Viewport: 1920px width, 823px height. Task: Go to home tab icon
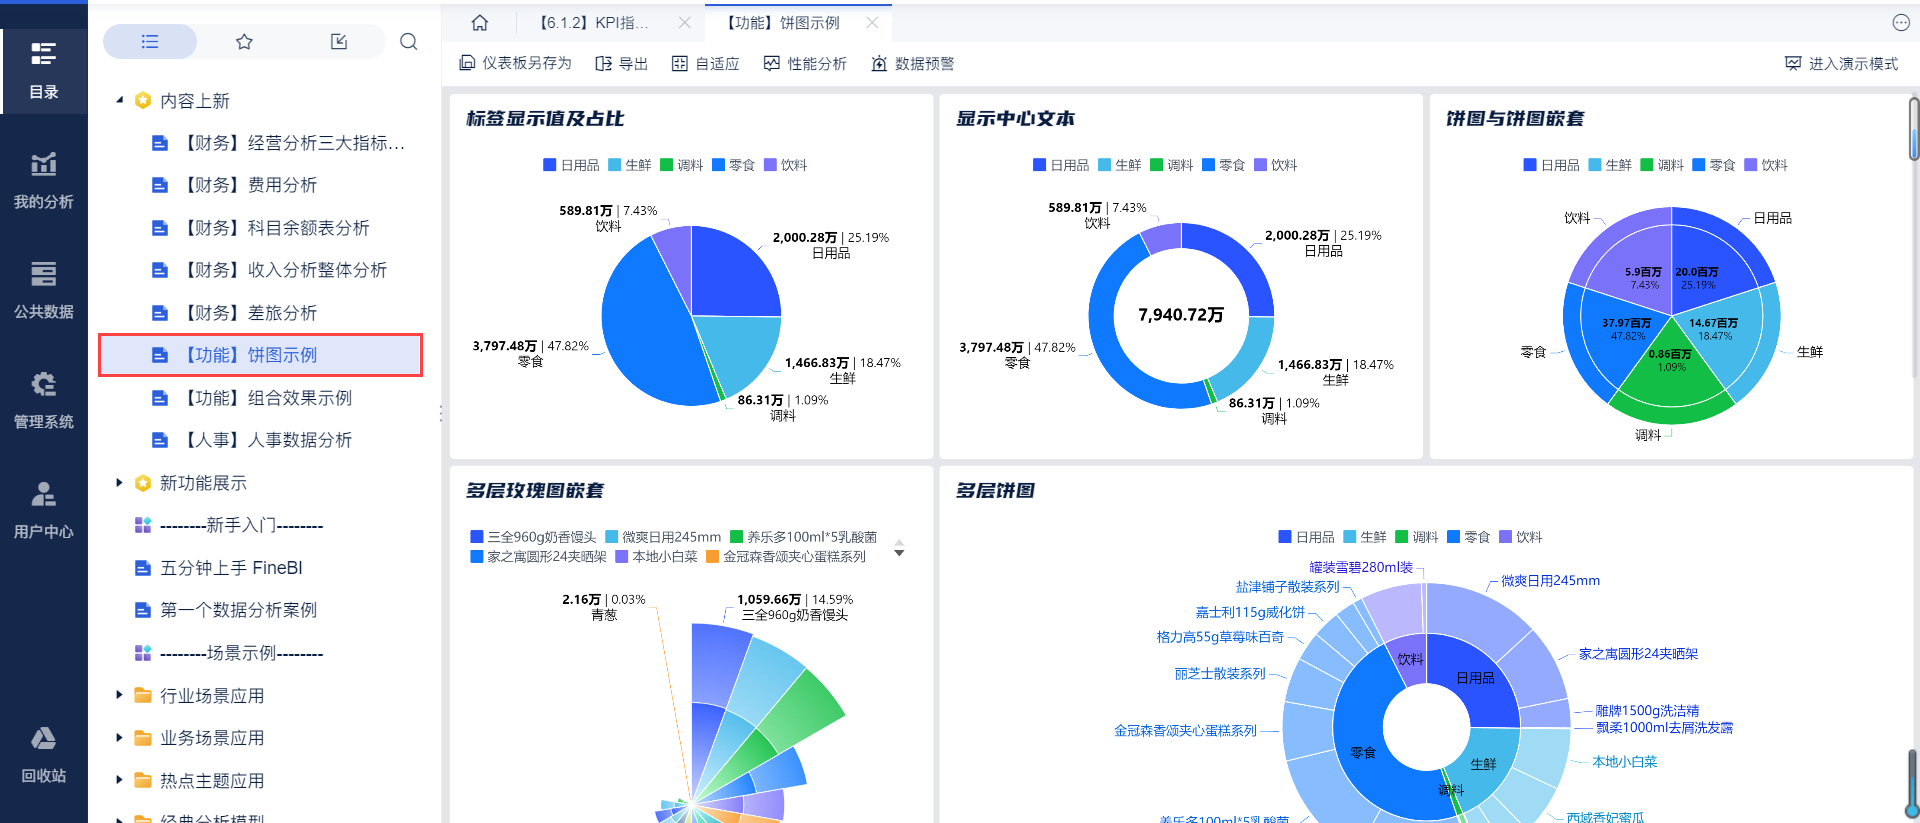(x=480, y=22)
